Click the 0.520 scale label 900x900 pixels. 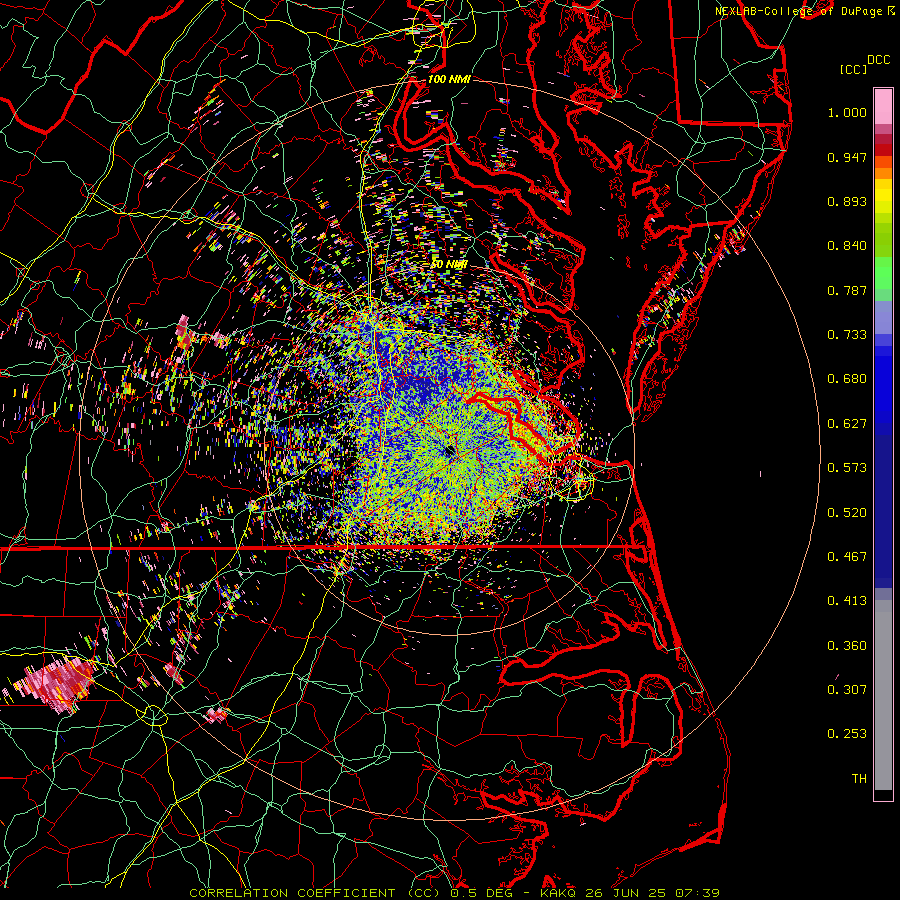click(847, 513)
